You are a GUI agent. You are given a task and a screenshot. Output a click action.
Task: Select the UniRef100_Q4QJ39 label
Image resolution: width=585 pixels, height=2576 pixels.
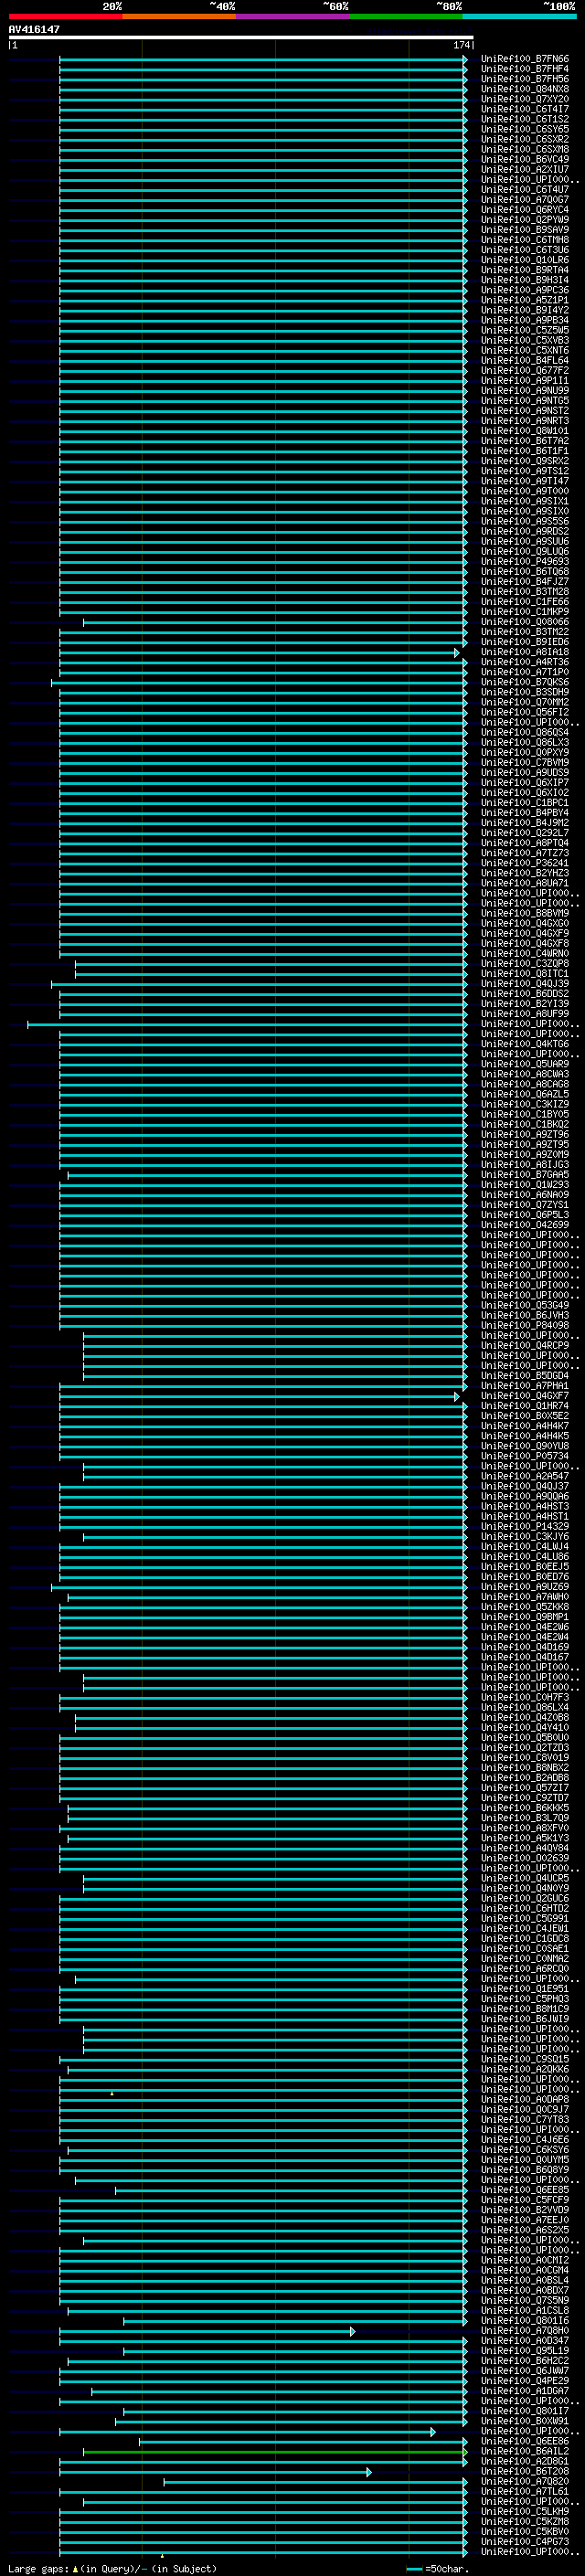(x=524, y=983)
